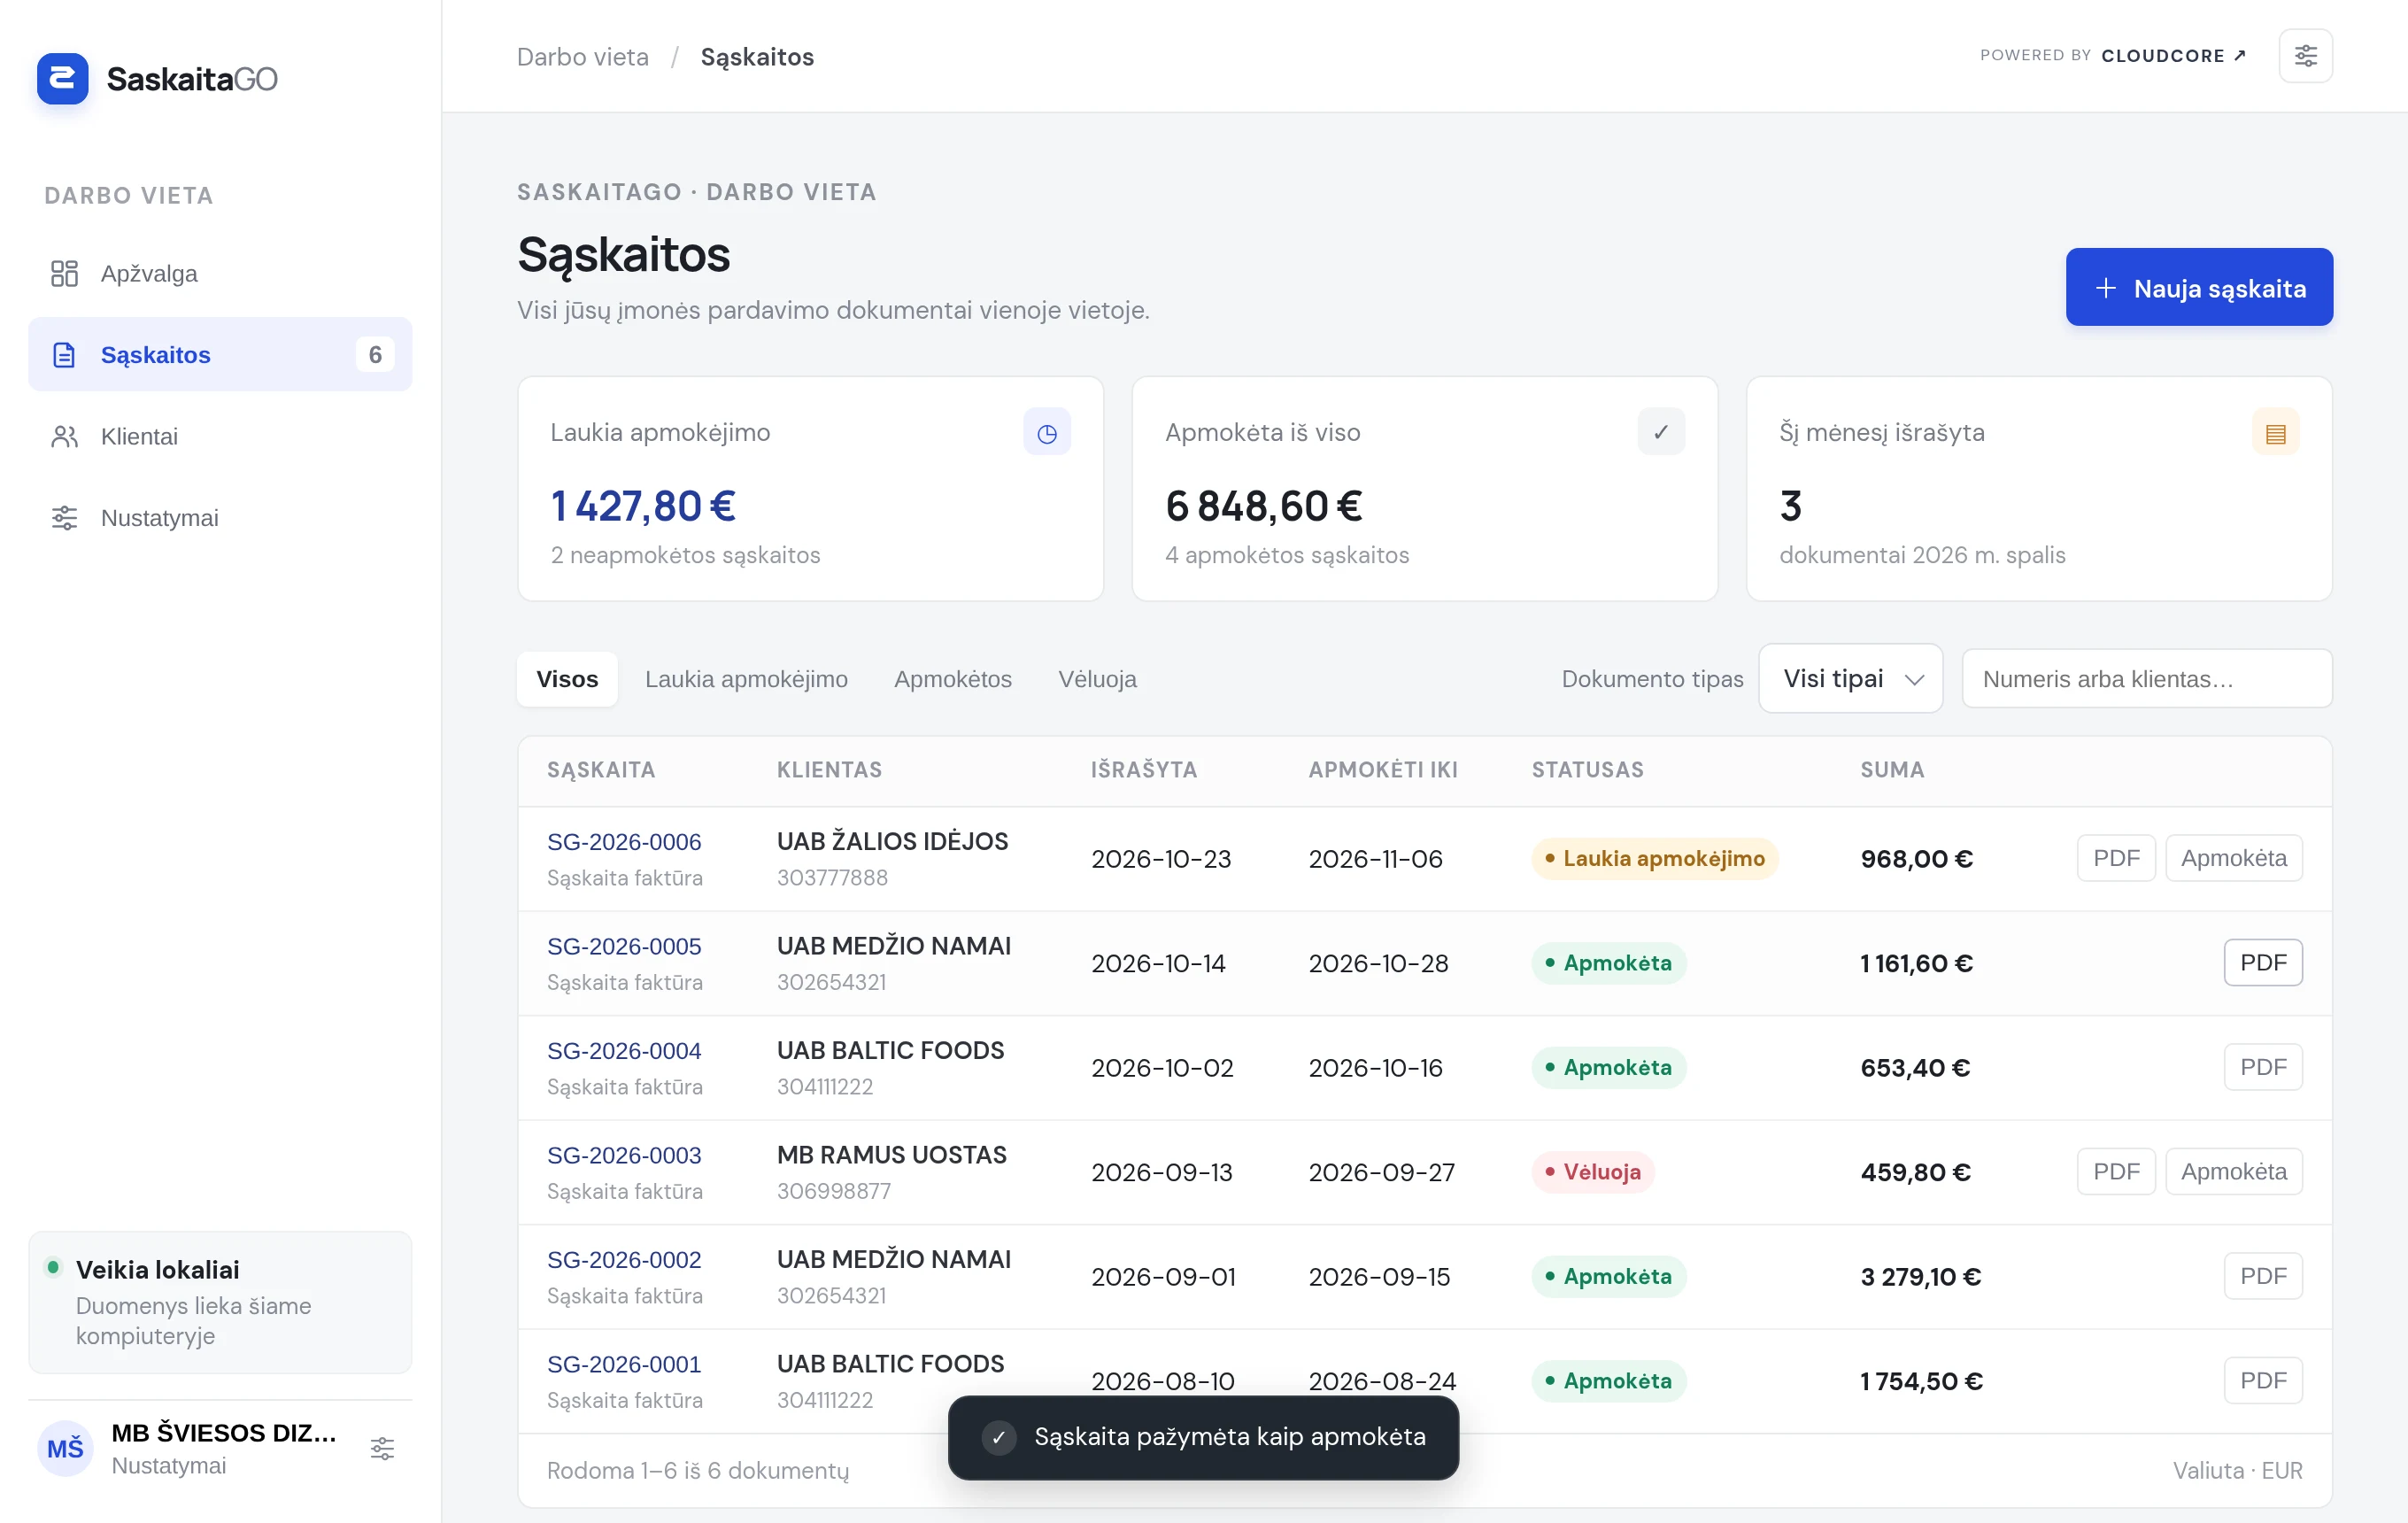The height and width of the screenshot is (1523, 2408).
Task: Open invoice SG-2026-0005
Action: [x=624, y=945]
